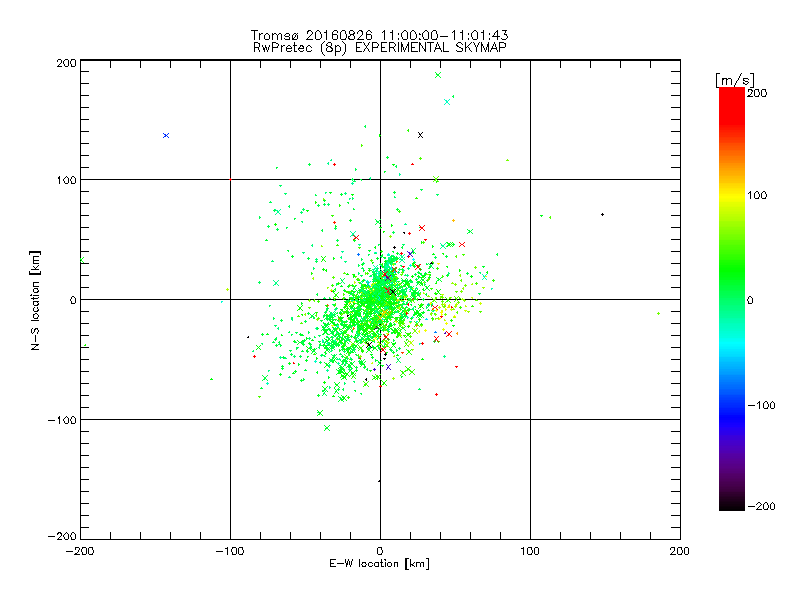Click the blue band of the colorbar
The height and width of the screenshot is (600, 800).
pos(732,414)
